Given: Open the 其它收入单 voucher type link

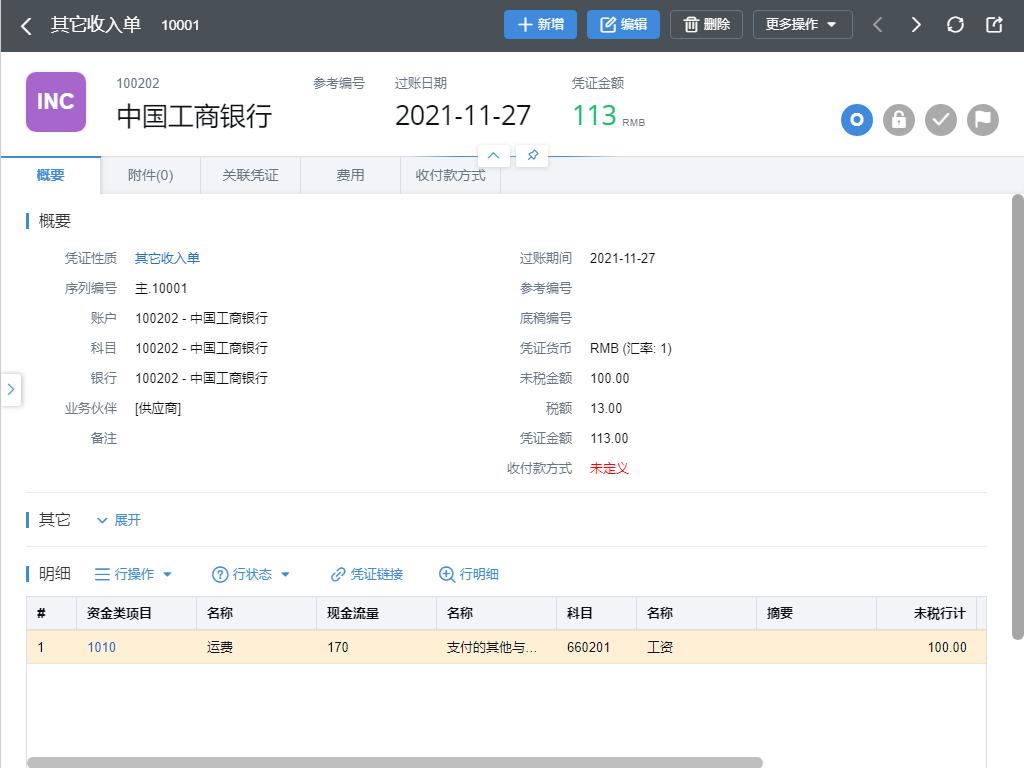Looking at the screenshot, I should [167, 259].
